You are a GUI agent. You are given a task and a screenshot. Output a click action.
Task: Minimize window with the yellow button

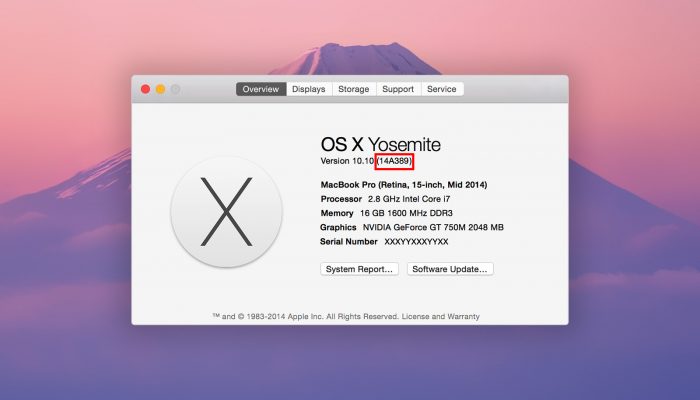[x=160, y=89]
